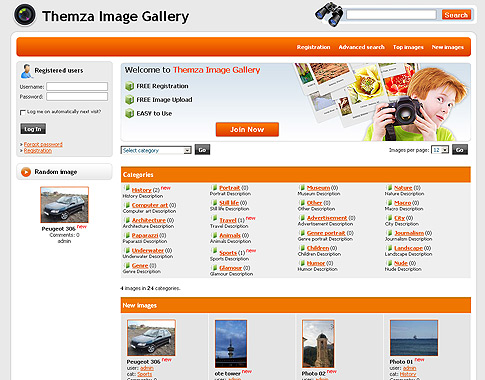485x380 pixels.
Task: Expand the Images per page dropdown
Action: click(440, 150)
